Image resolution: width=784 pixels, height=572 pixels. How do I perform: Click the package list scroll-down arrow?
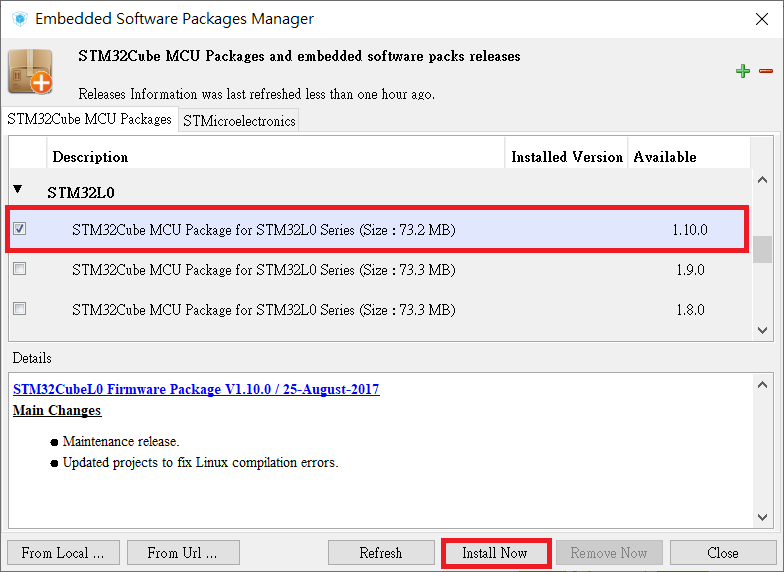[x=762, y=330]
